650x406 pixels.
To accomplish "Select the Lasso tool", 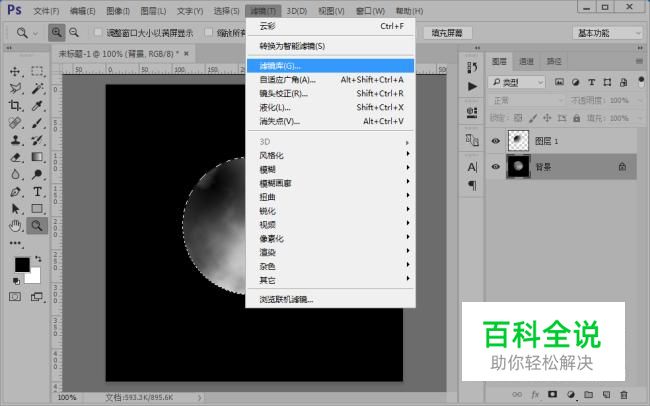I will 15,88.
